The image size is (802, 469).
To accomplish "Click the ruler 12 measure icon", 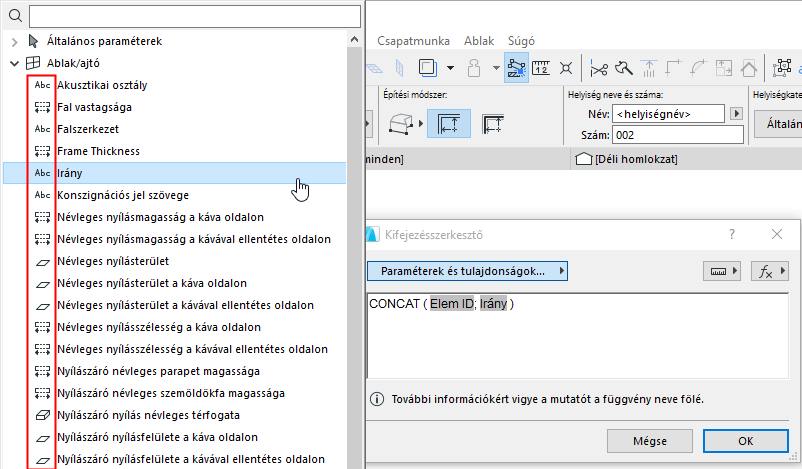I will [541, 68].
